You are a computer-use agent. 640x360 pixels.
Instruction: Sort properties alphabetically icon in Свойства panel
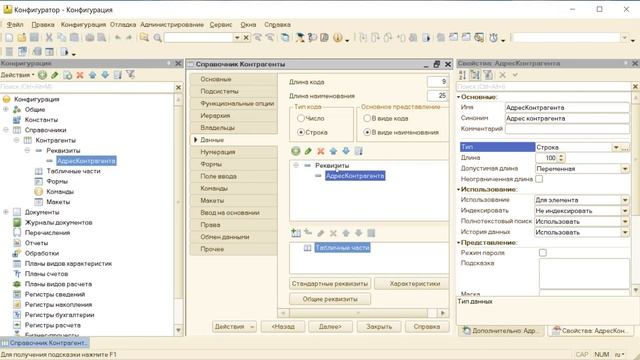tap(462, 75)
